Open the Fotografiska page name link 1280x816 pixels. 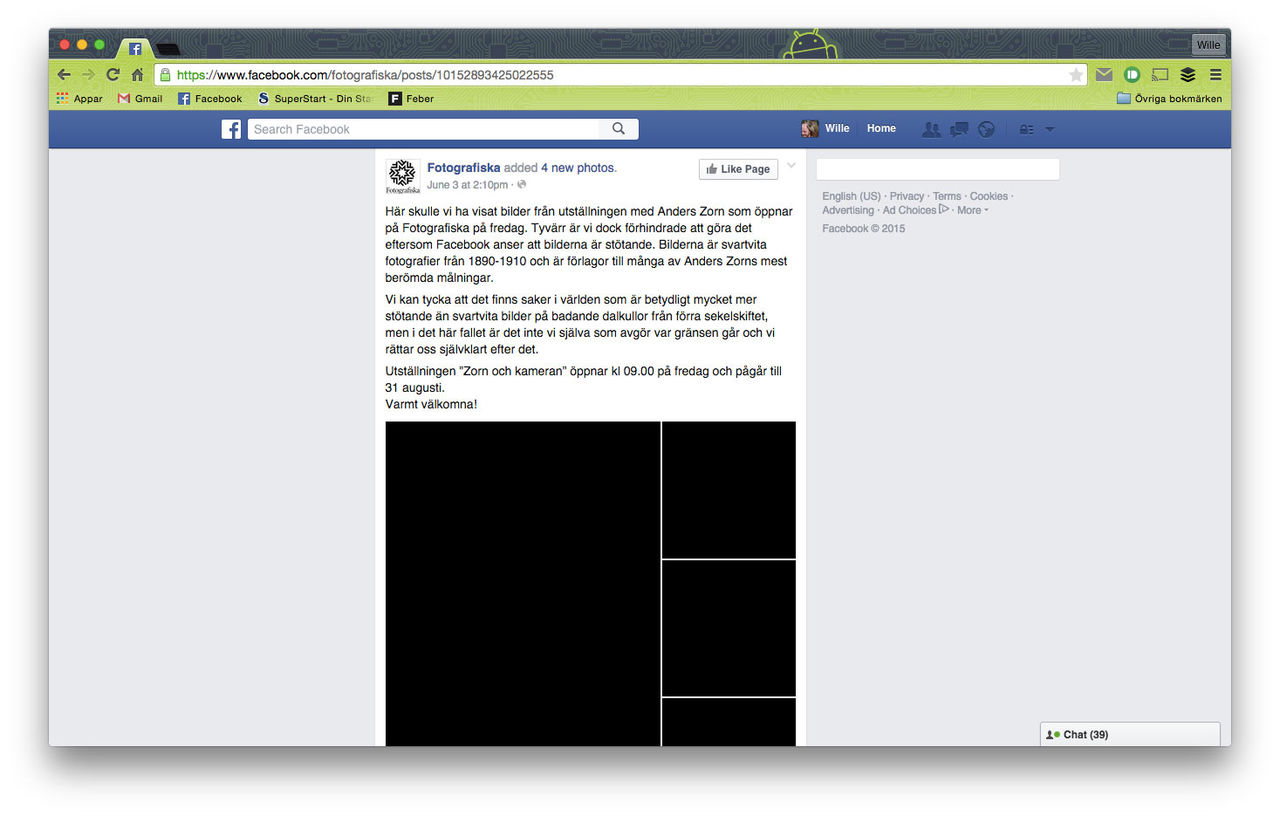click(x=464, y=168)
